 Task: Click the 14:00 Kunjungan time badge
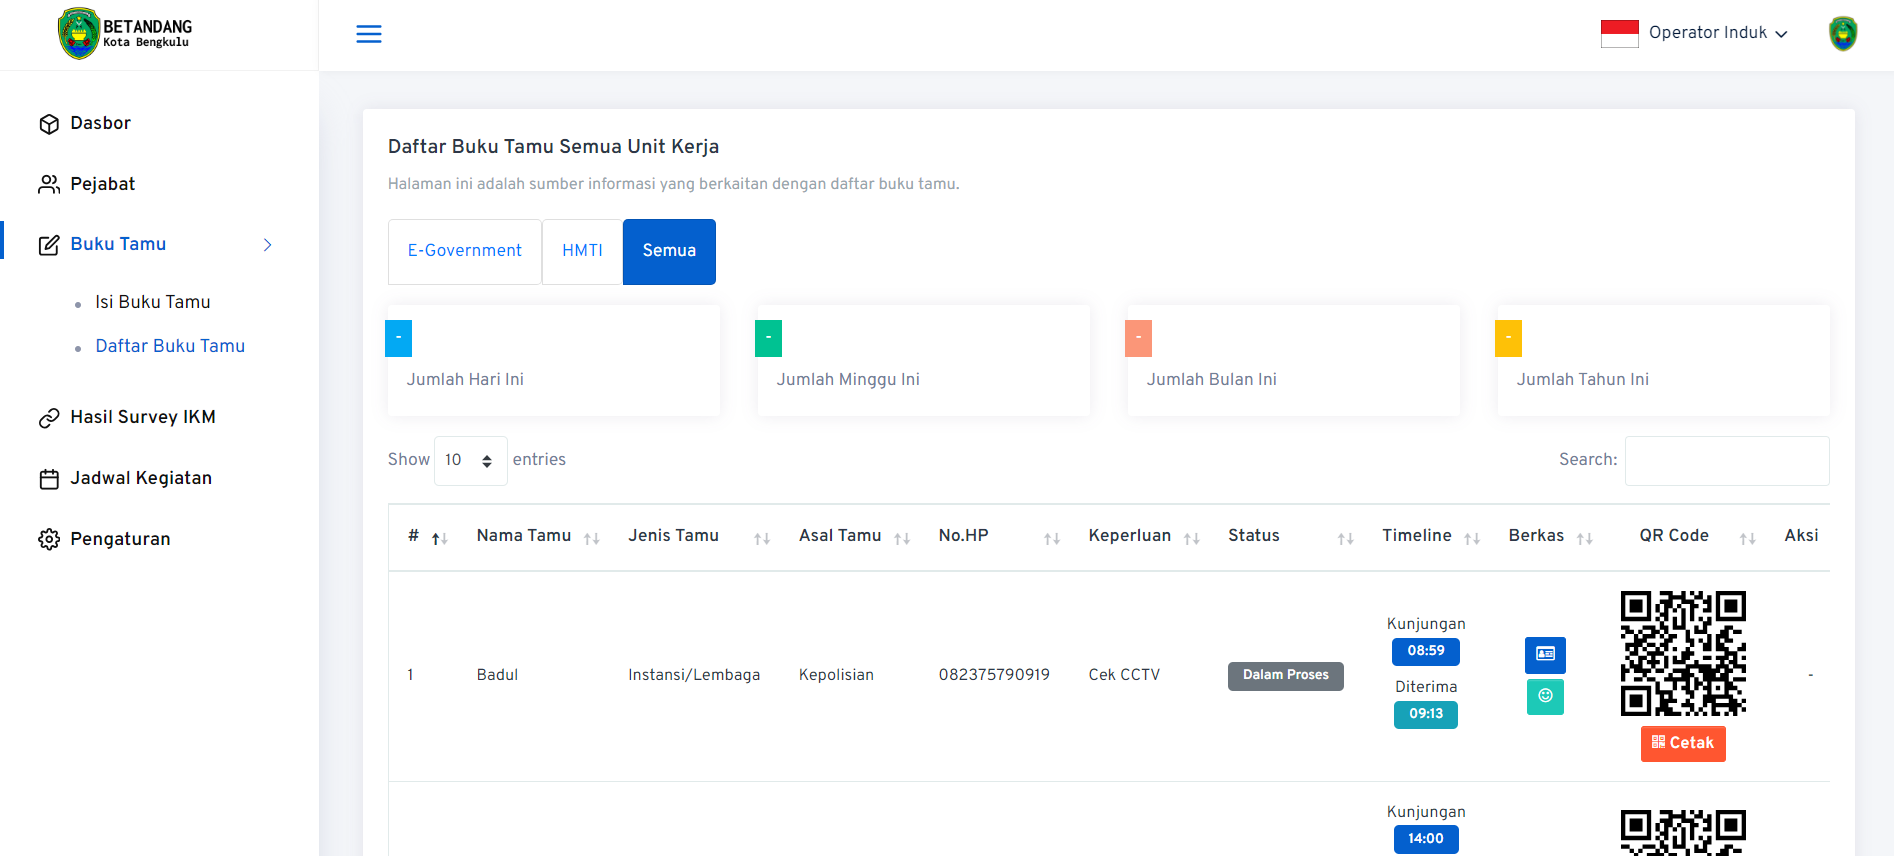[x=1426, y=839]
